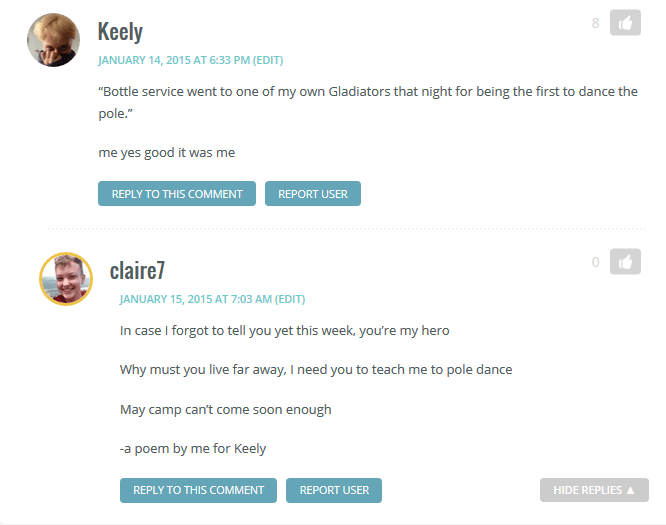
Task: Click the January 14, 2015 timestamp
Action: 173,60
